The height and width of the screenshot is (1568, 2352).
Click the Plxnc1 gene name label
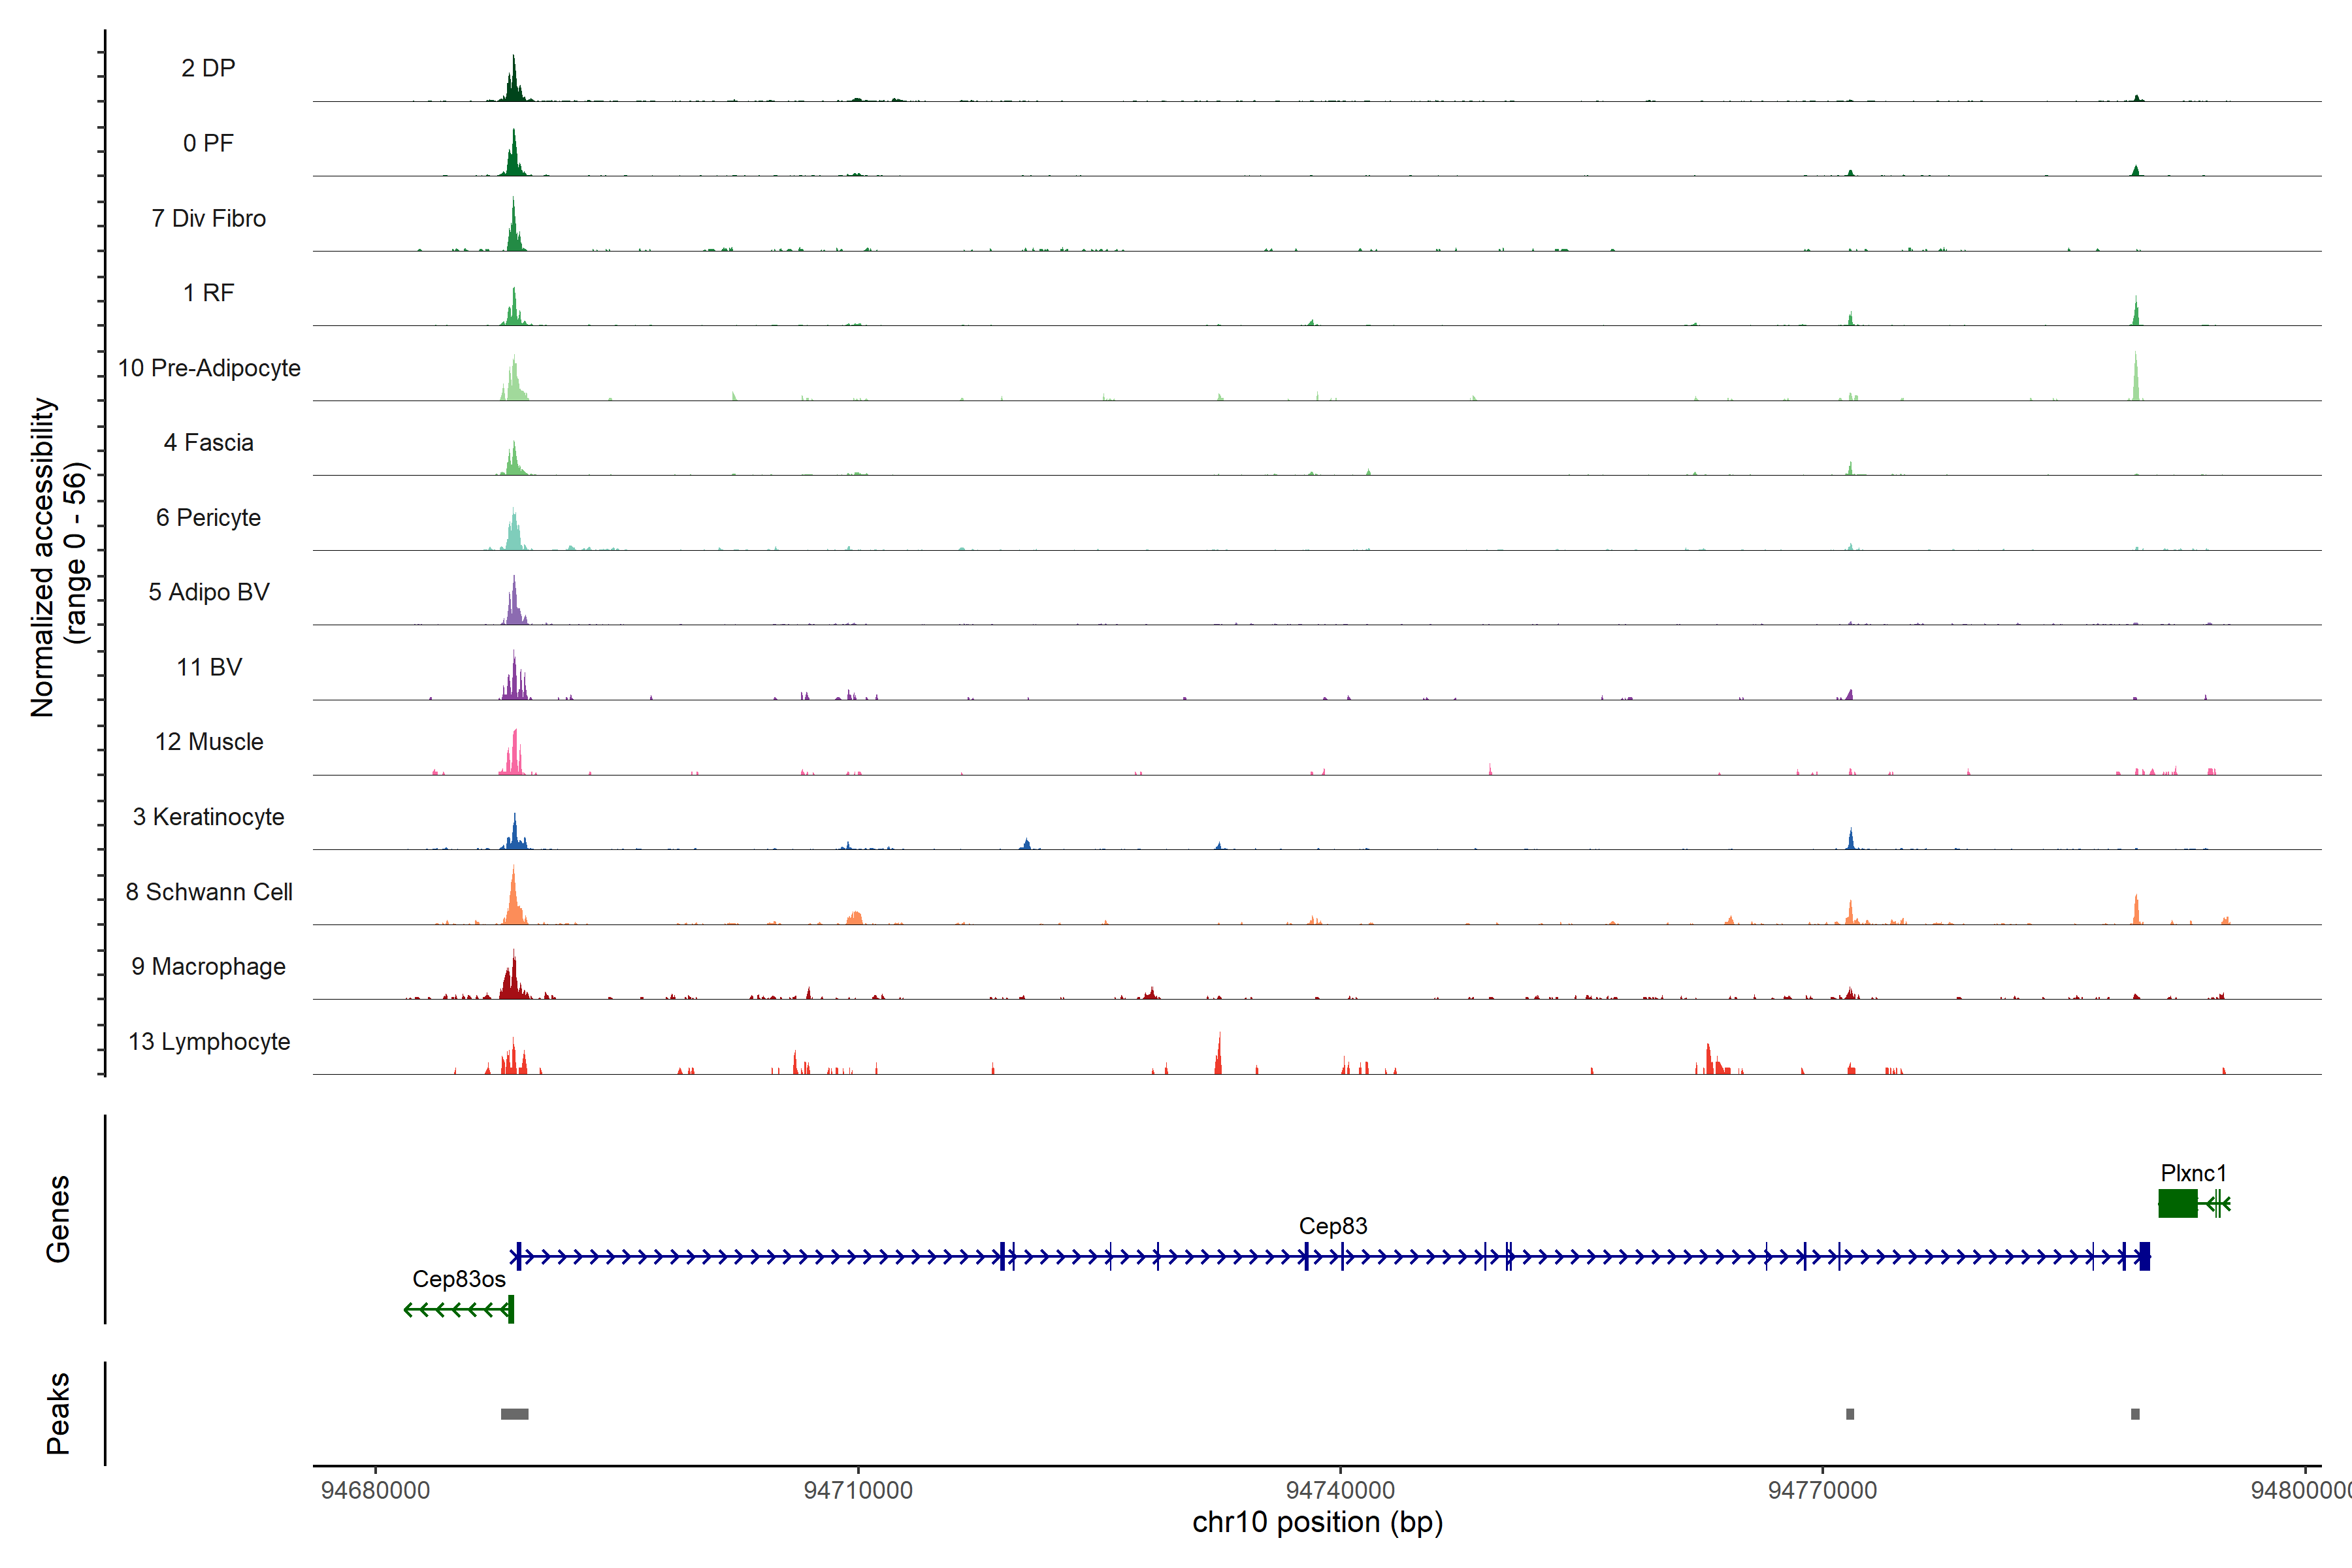(x=2193, y=1173)
